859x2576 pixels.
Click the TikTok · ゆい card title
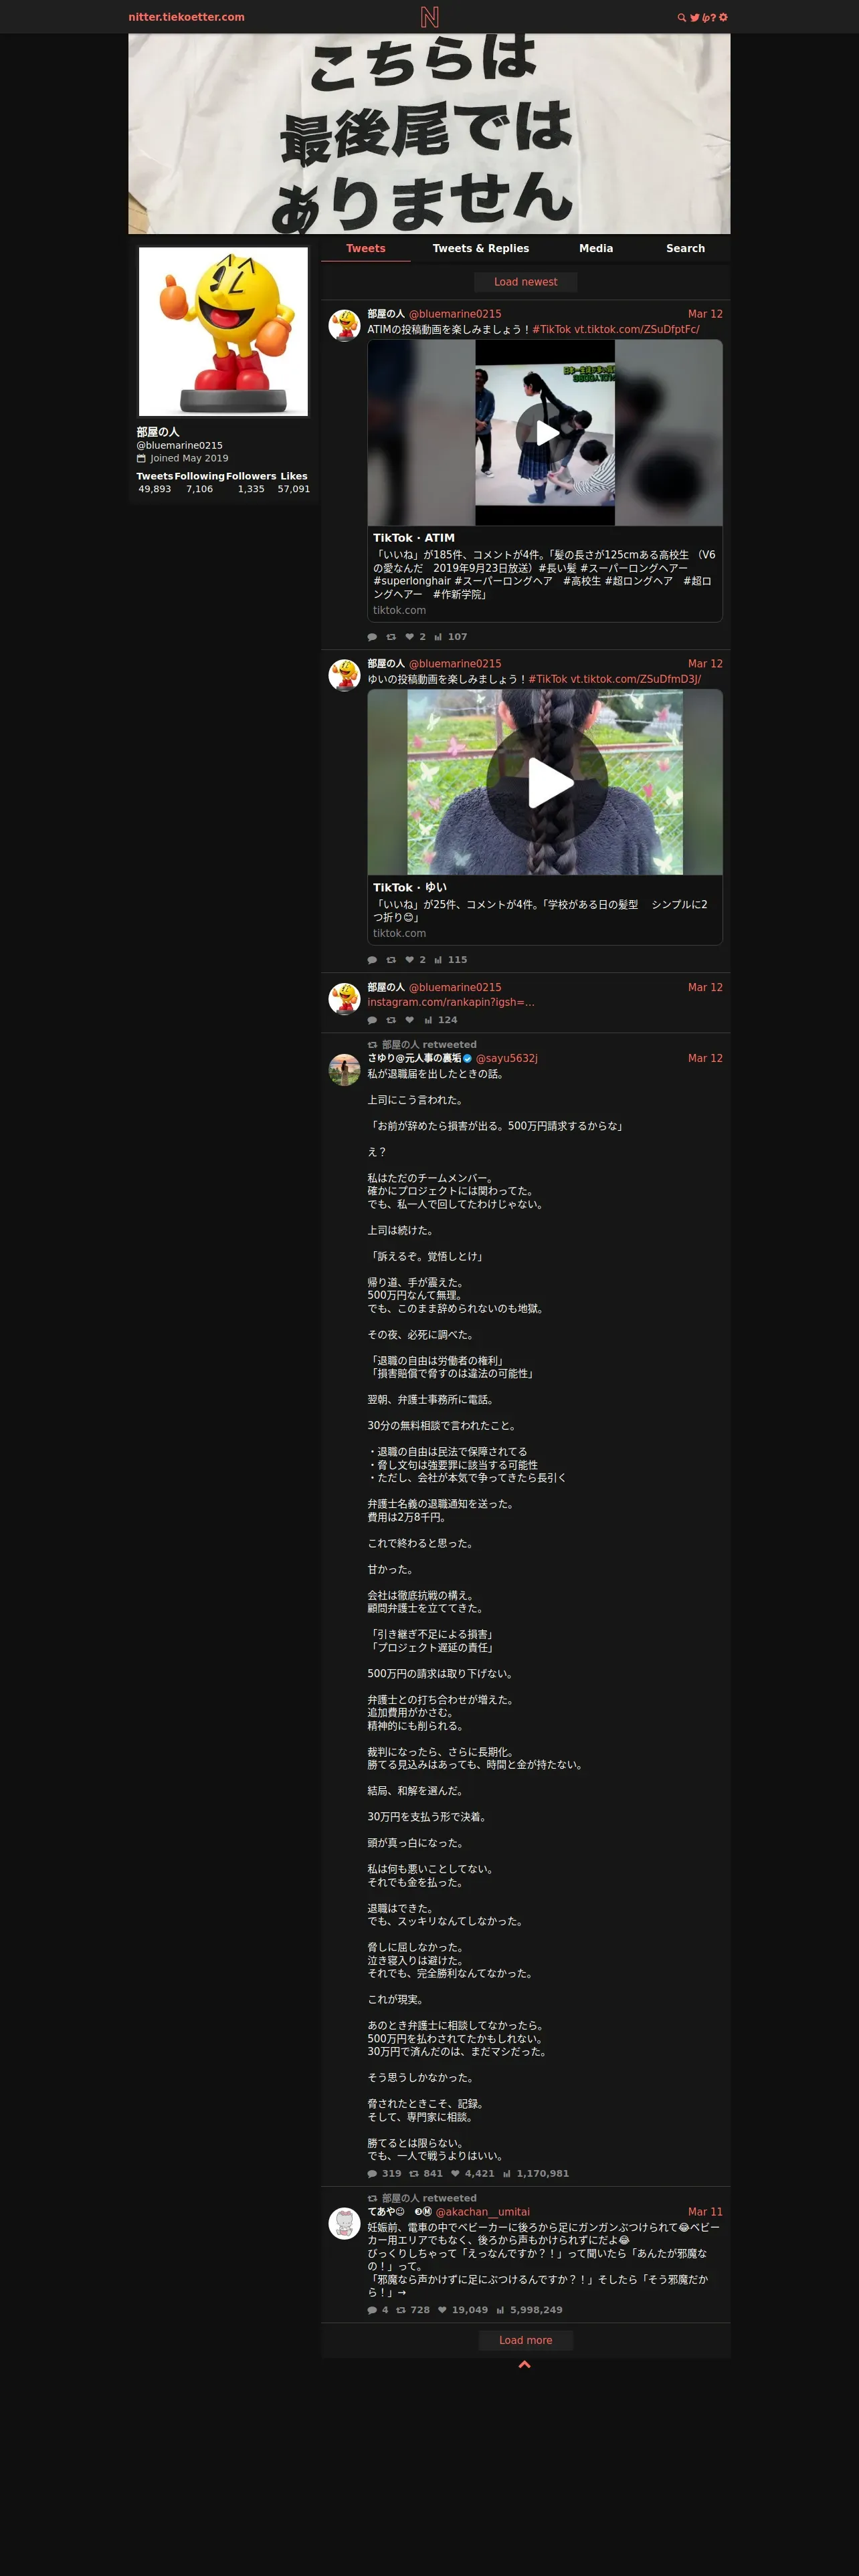point(410,887)
